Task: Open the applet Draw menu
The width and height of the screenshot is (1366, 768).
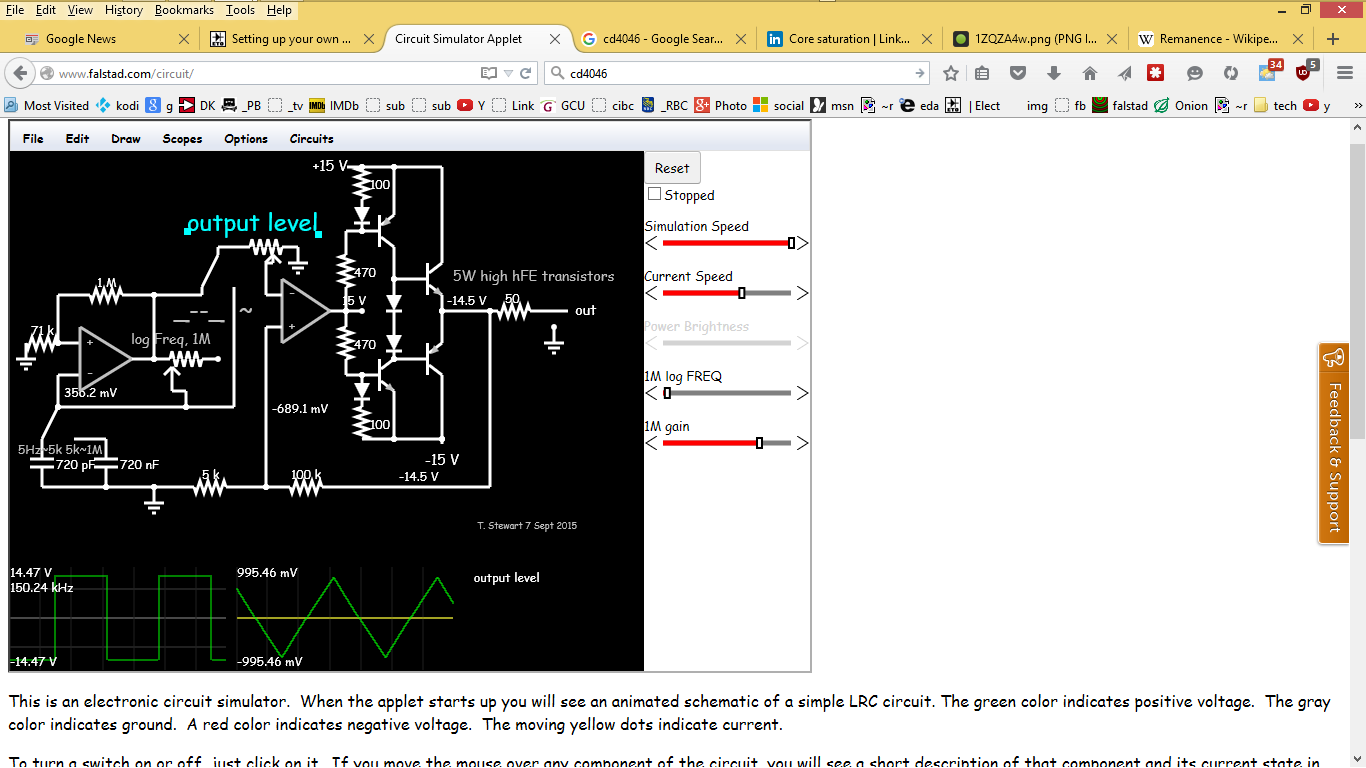Action: point(126,138)
